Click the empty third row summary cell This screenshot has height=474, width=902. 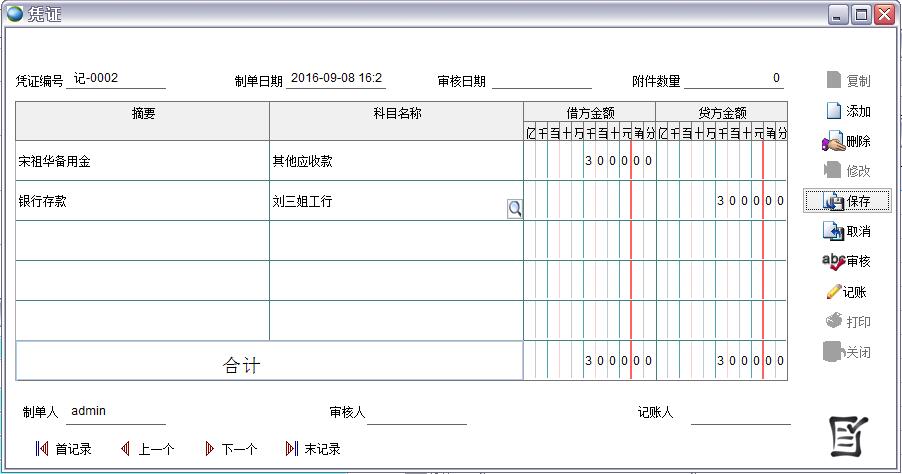click(x=142, y=241)
